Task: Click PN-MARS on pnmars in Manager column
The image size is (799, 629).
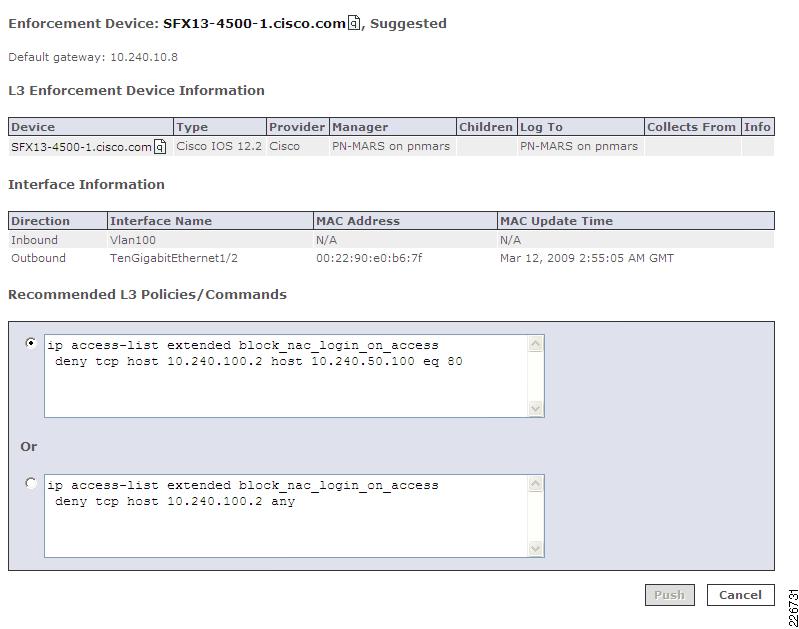Action: point(391,146)
